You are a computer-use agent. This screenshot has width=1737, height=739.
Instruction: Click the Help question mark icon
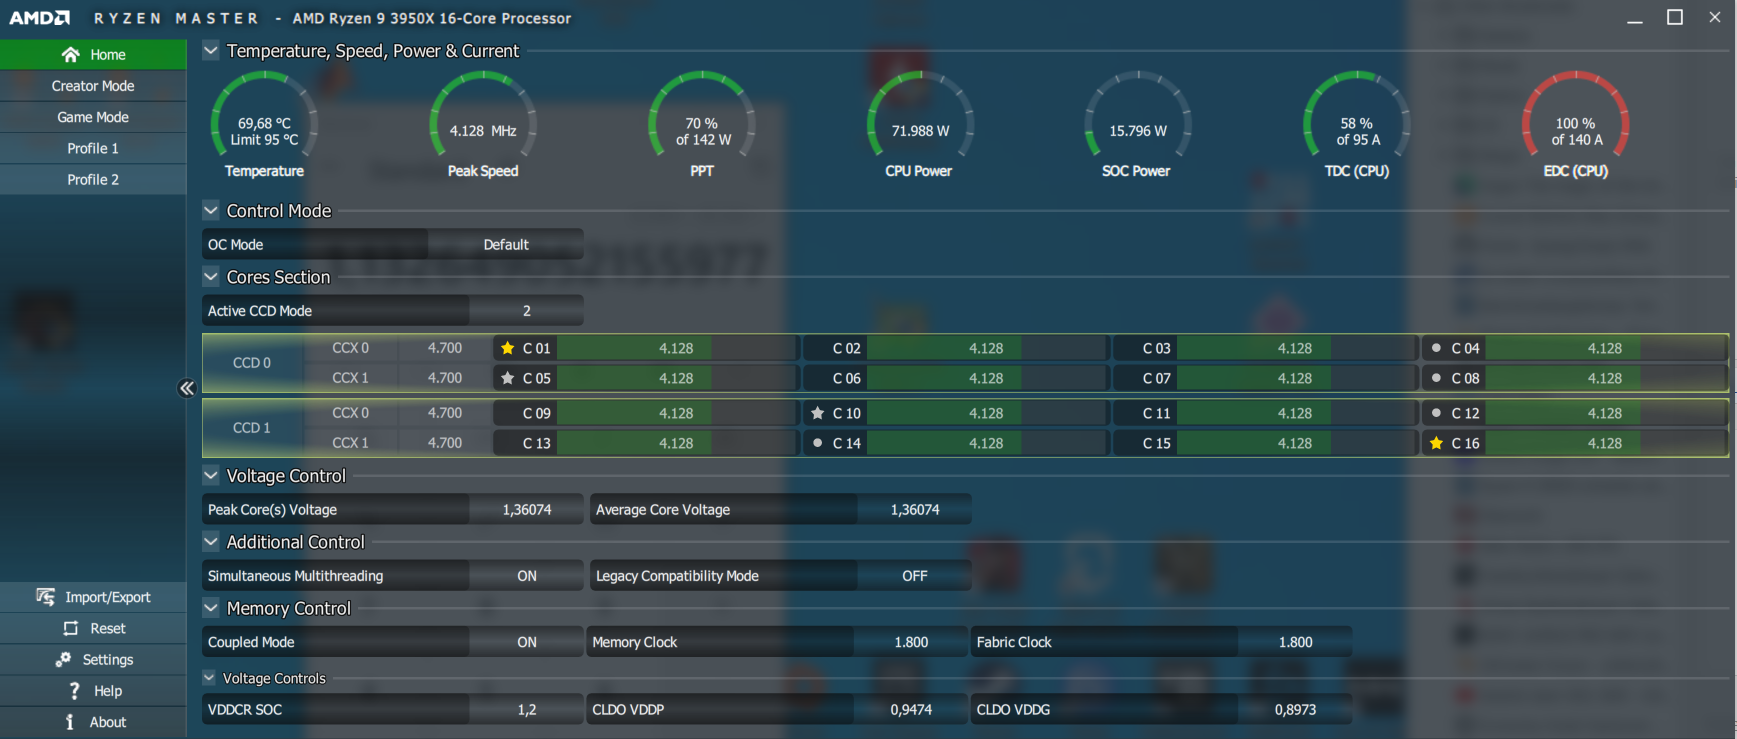click(x=74, y=691)
